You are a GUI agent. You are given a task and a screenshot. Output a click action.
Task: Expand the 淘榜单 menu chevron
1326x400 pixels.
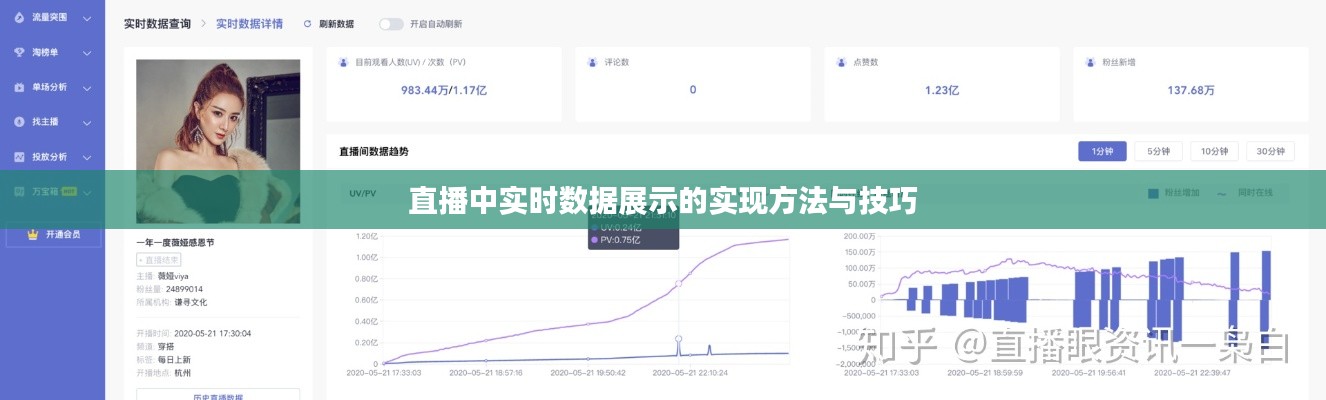click(87, 52)
